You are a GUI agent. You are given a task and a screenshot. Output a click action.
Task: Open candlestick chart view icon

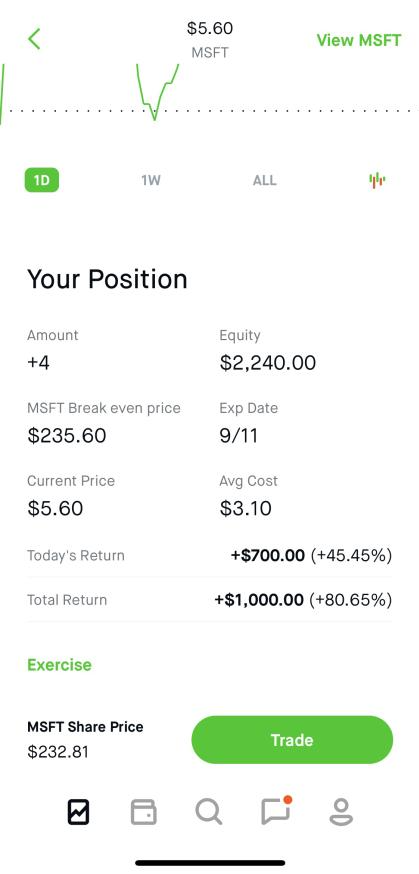point(377,180)
